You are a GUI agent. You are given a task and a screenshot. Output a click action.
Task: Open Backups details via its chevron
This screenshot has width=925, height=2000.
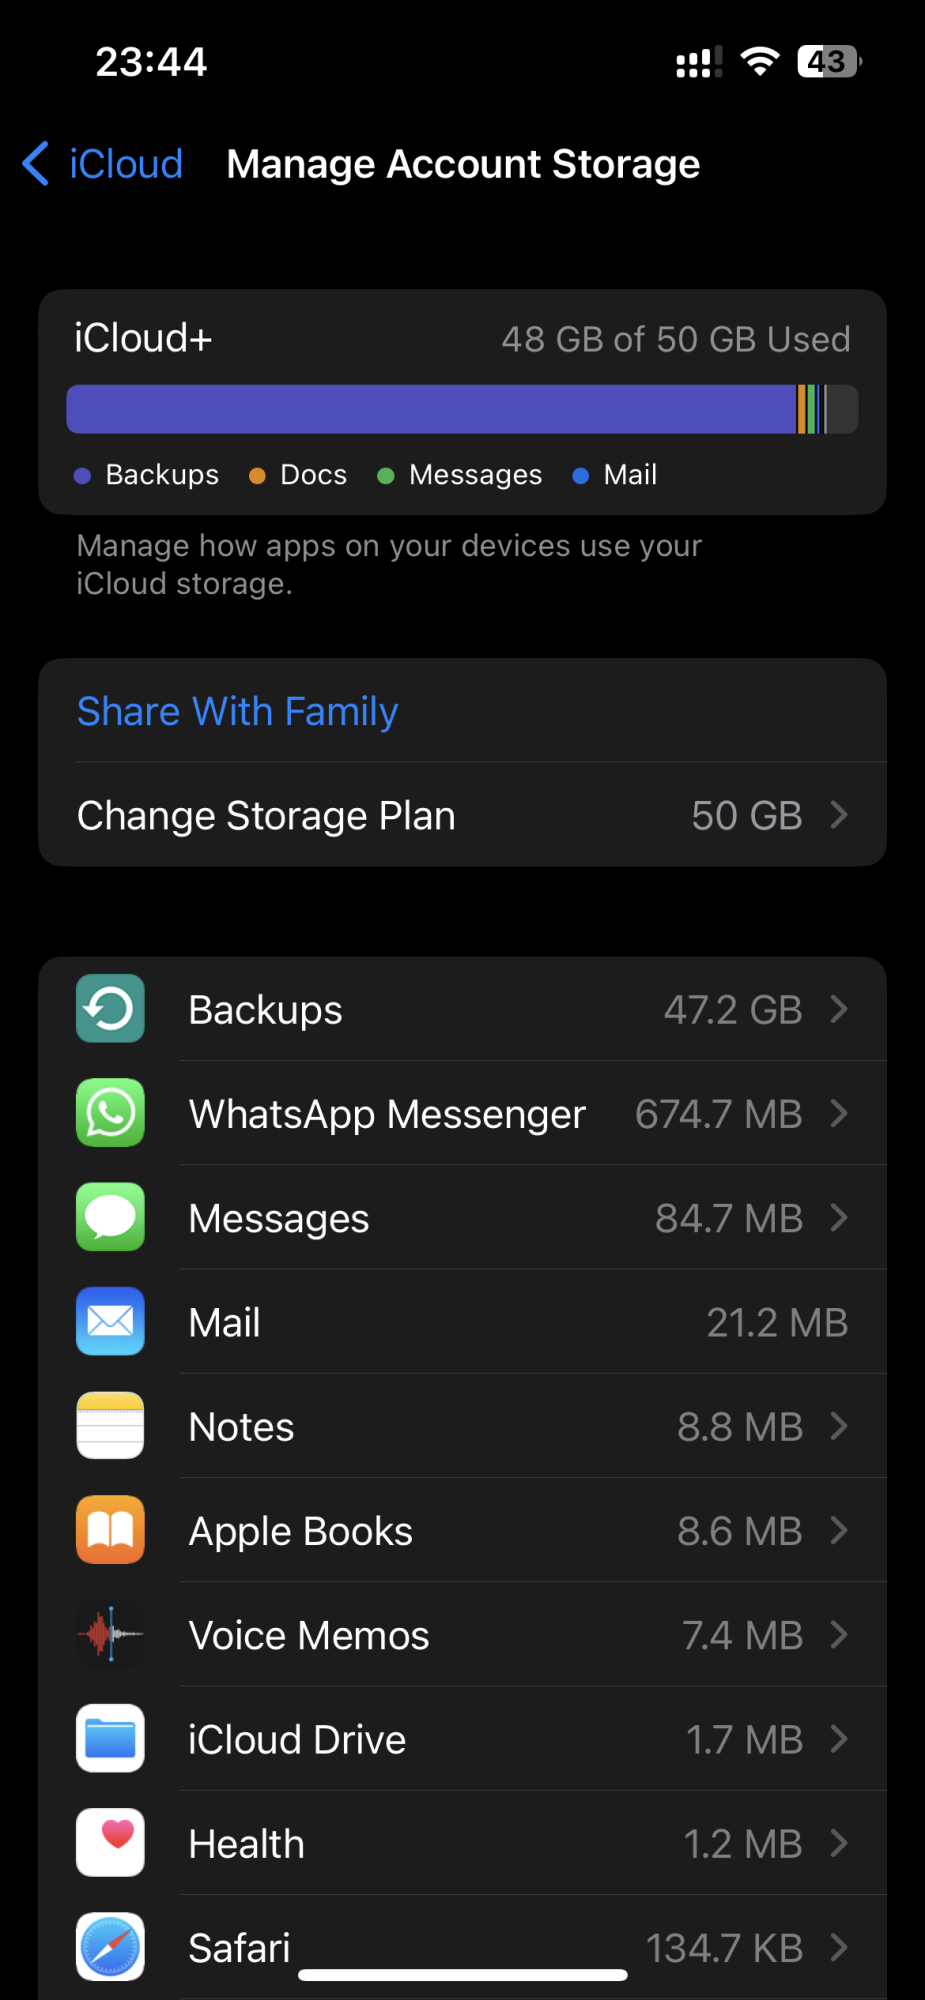pos(839,1009)
